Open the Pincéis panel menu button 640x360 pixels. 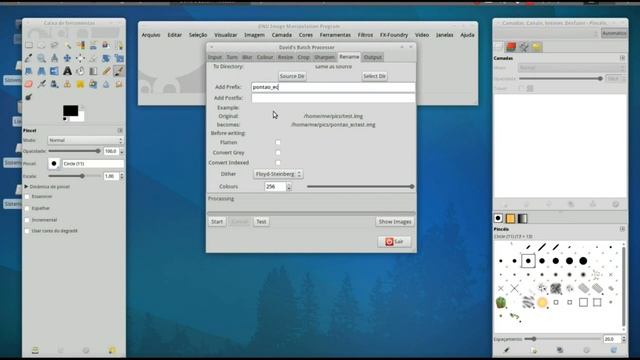tap(622, 229)
